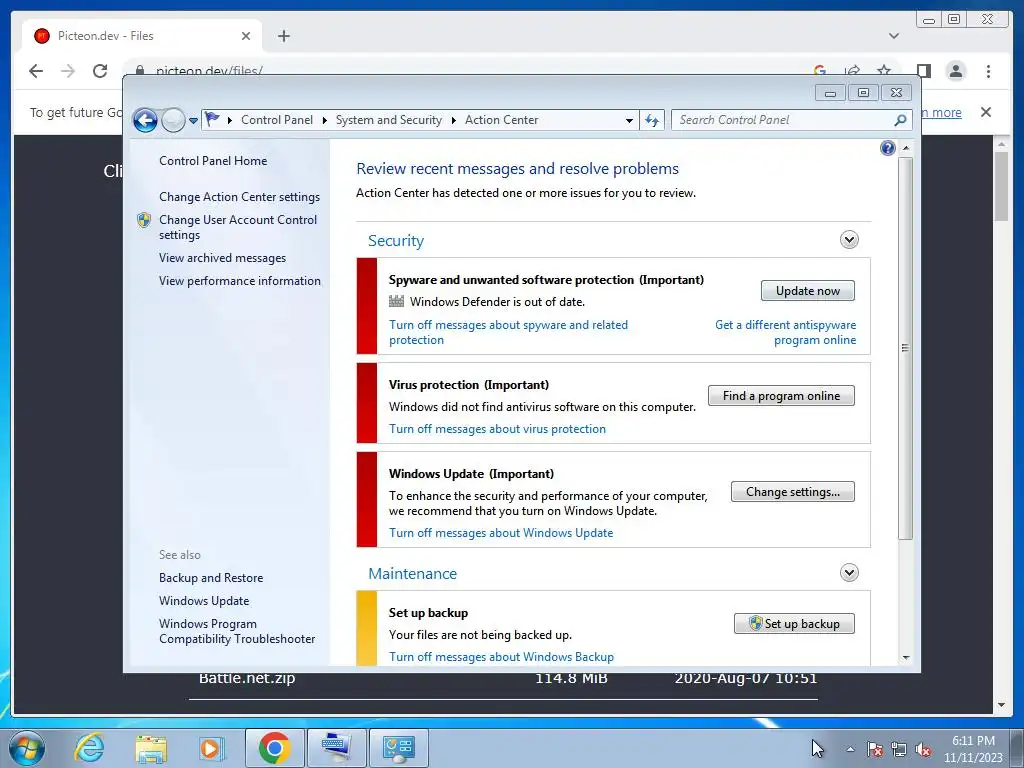
Task: Close the Picteon.dev tab in Chrome
Action: 246,36
